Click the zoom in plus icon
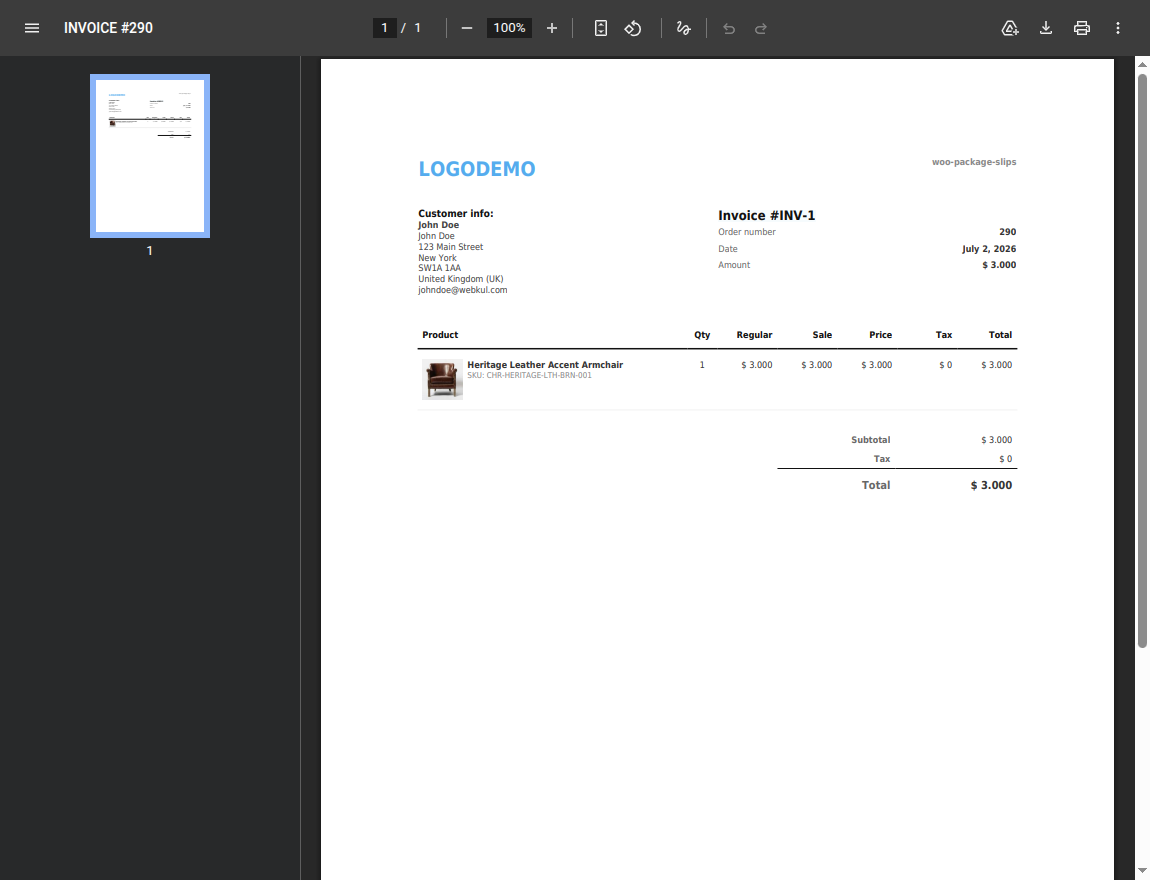 [552, 28]
